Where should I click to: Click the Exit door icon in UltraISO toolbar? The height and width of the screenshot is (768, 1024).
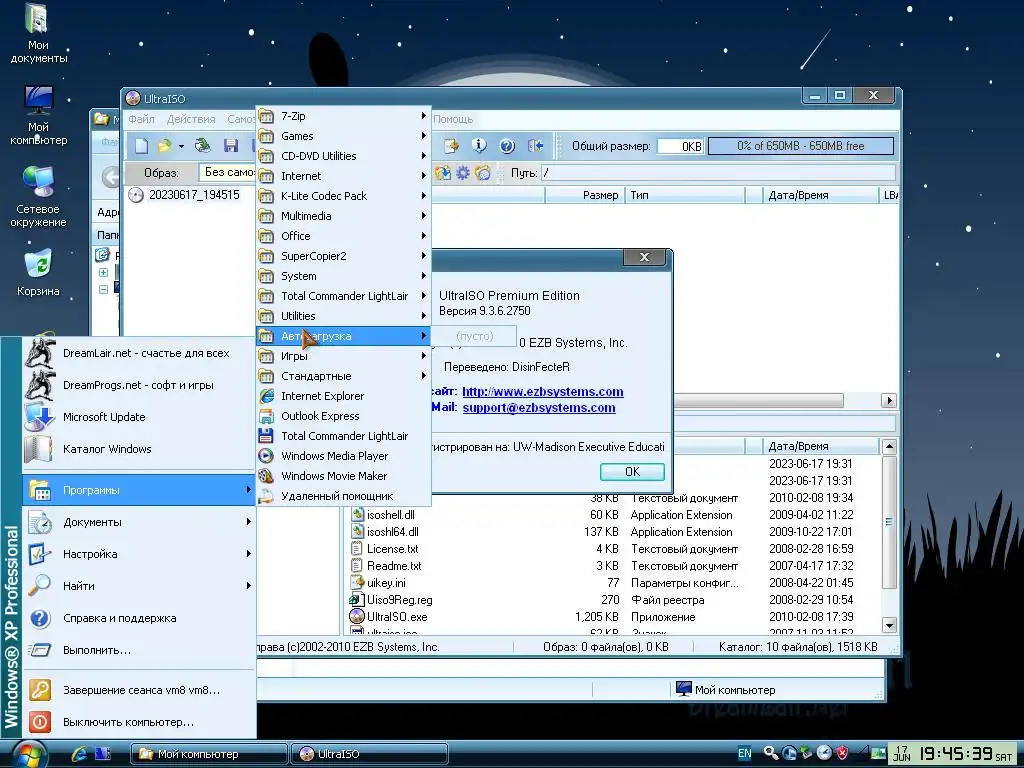click(x=536, y=146)
